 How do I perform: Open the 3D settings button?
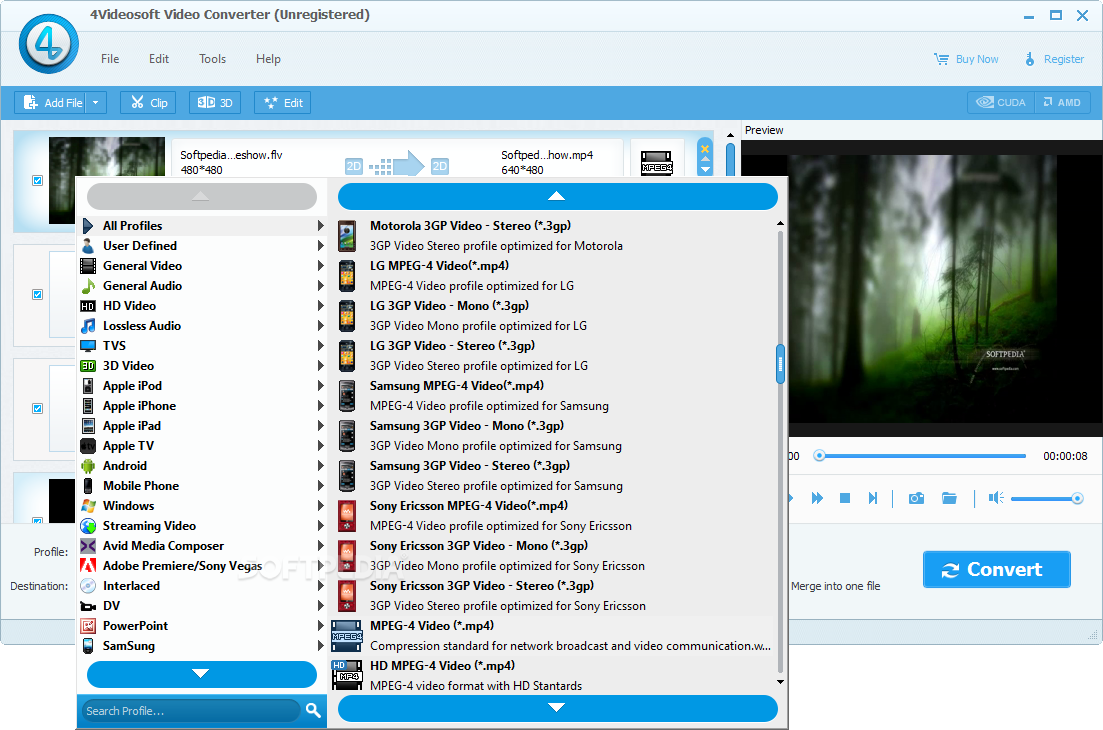(x=215, y=103)
